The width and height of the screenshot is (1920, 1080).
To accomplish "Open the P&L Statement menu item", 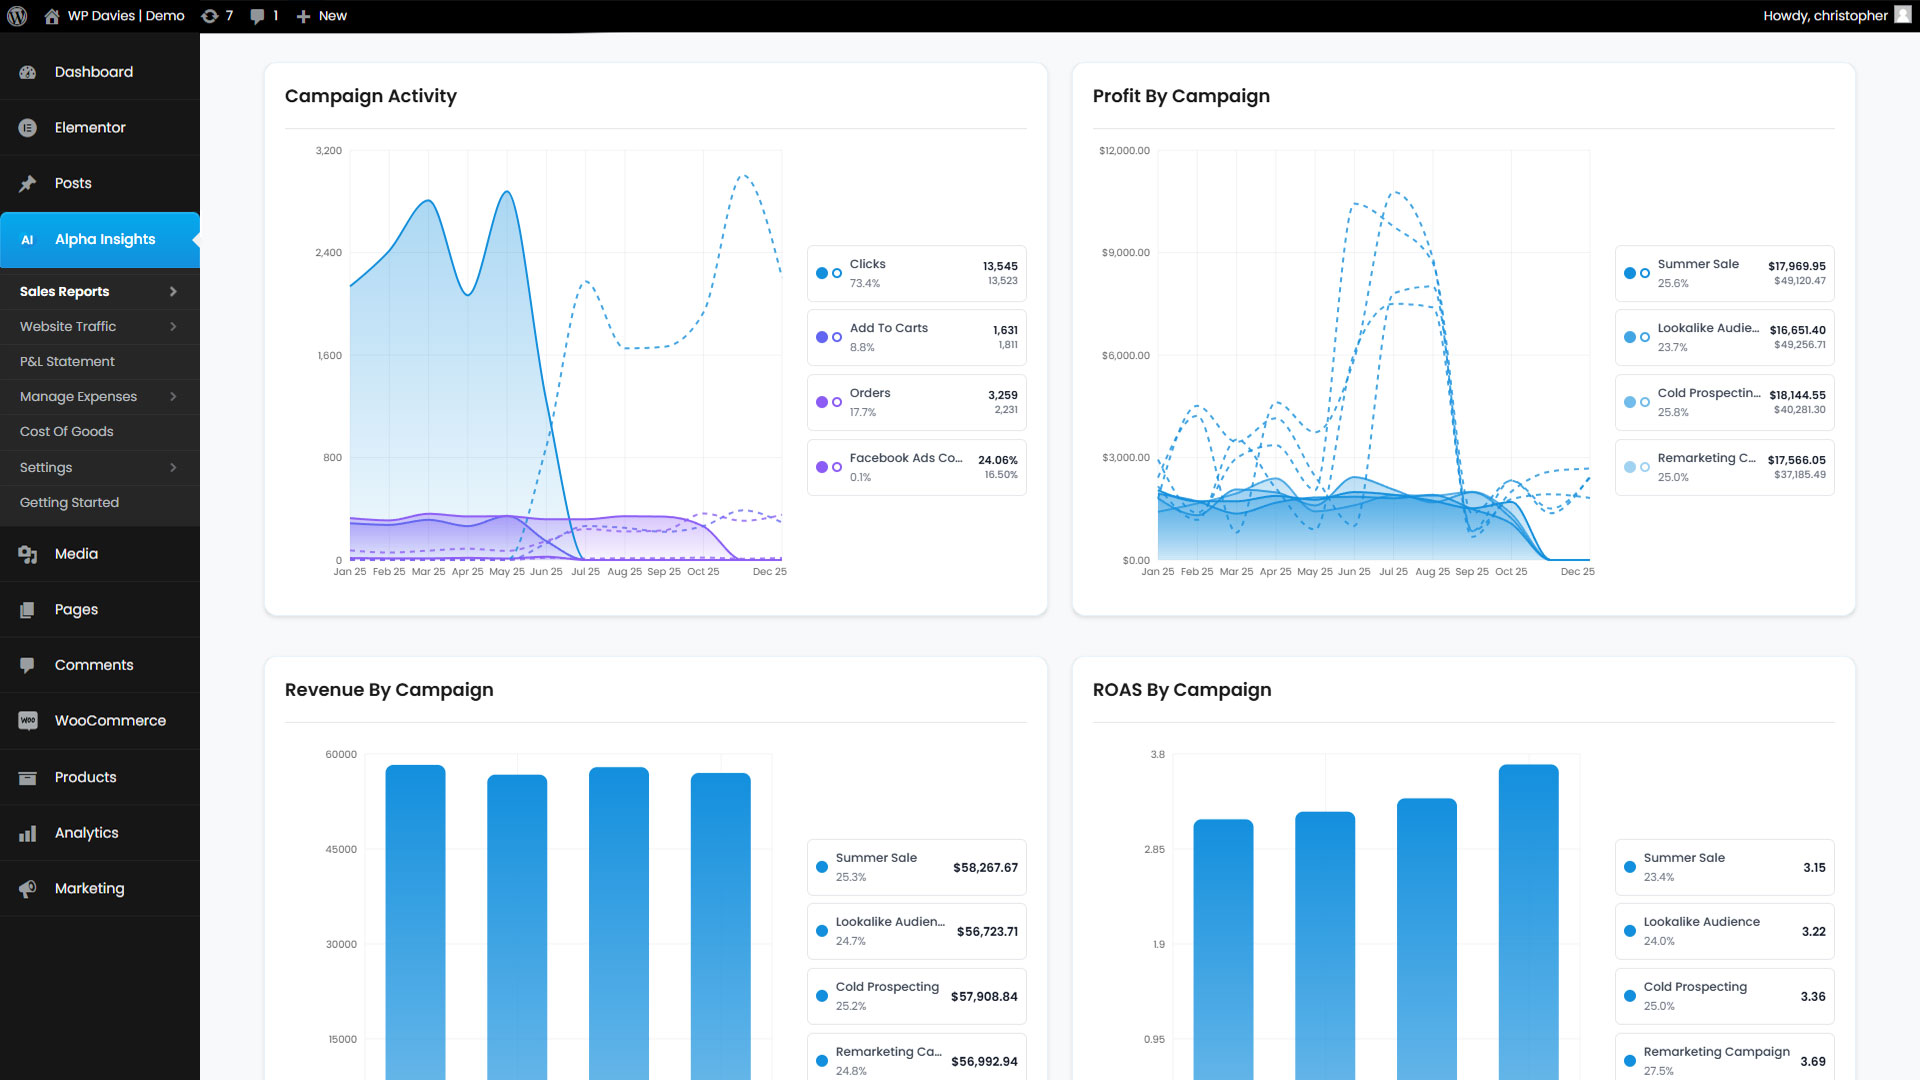I will (67, 362).
